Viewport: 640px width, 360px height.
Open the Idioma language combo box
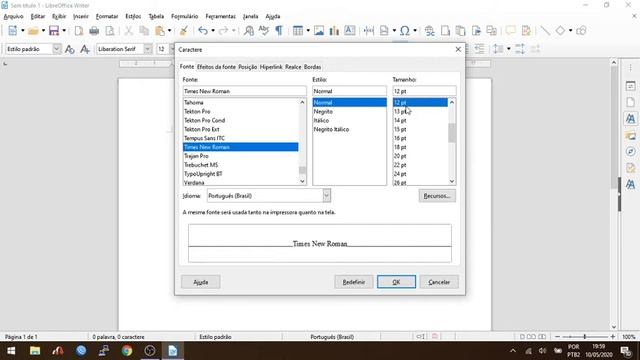point(269,196)
